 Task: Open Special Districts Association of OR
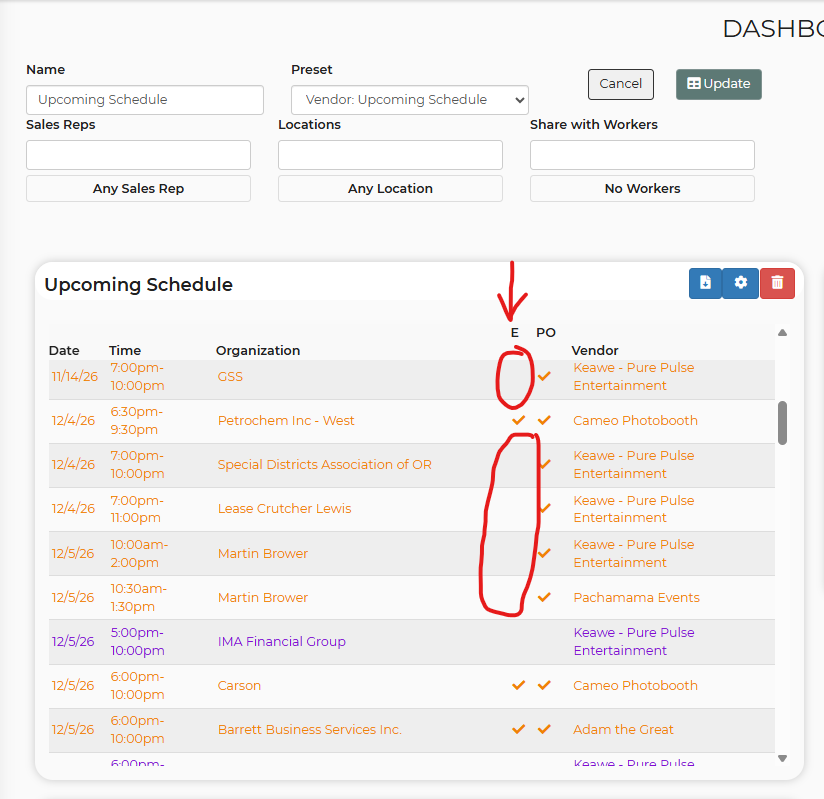[x=325, y=465]
